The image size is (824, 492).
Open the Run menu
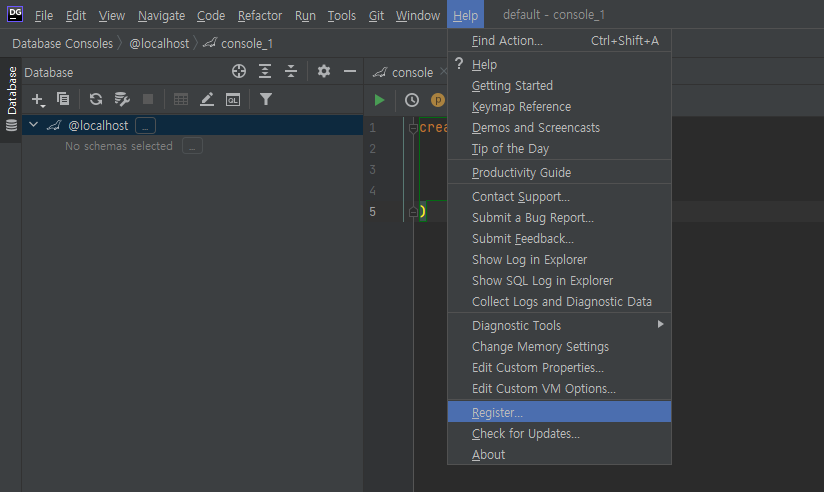[305, 16]
